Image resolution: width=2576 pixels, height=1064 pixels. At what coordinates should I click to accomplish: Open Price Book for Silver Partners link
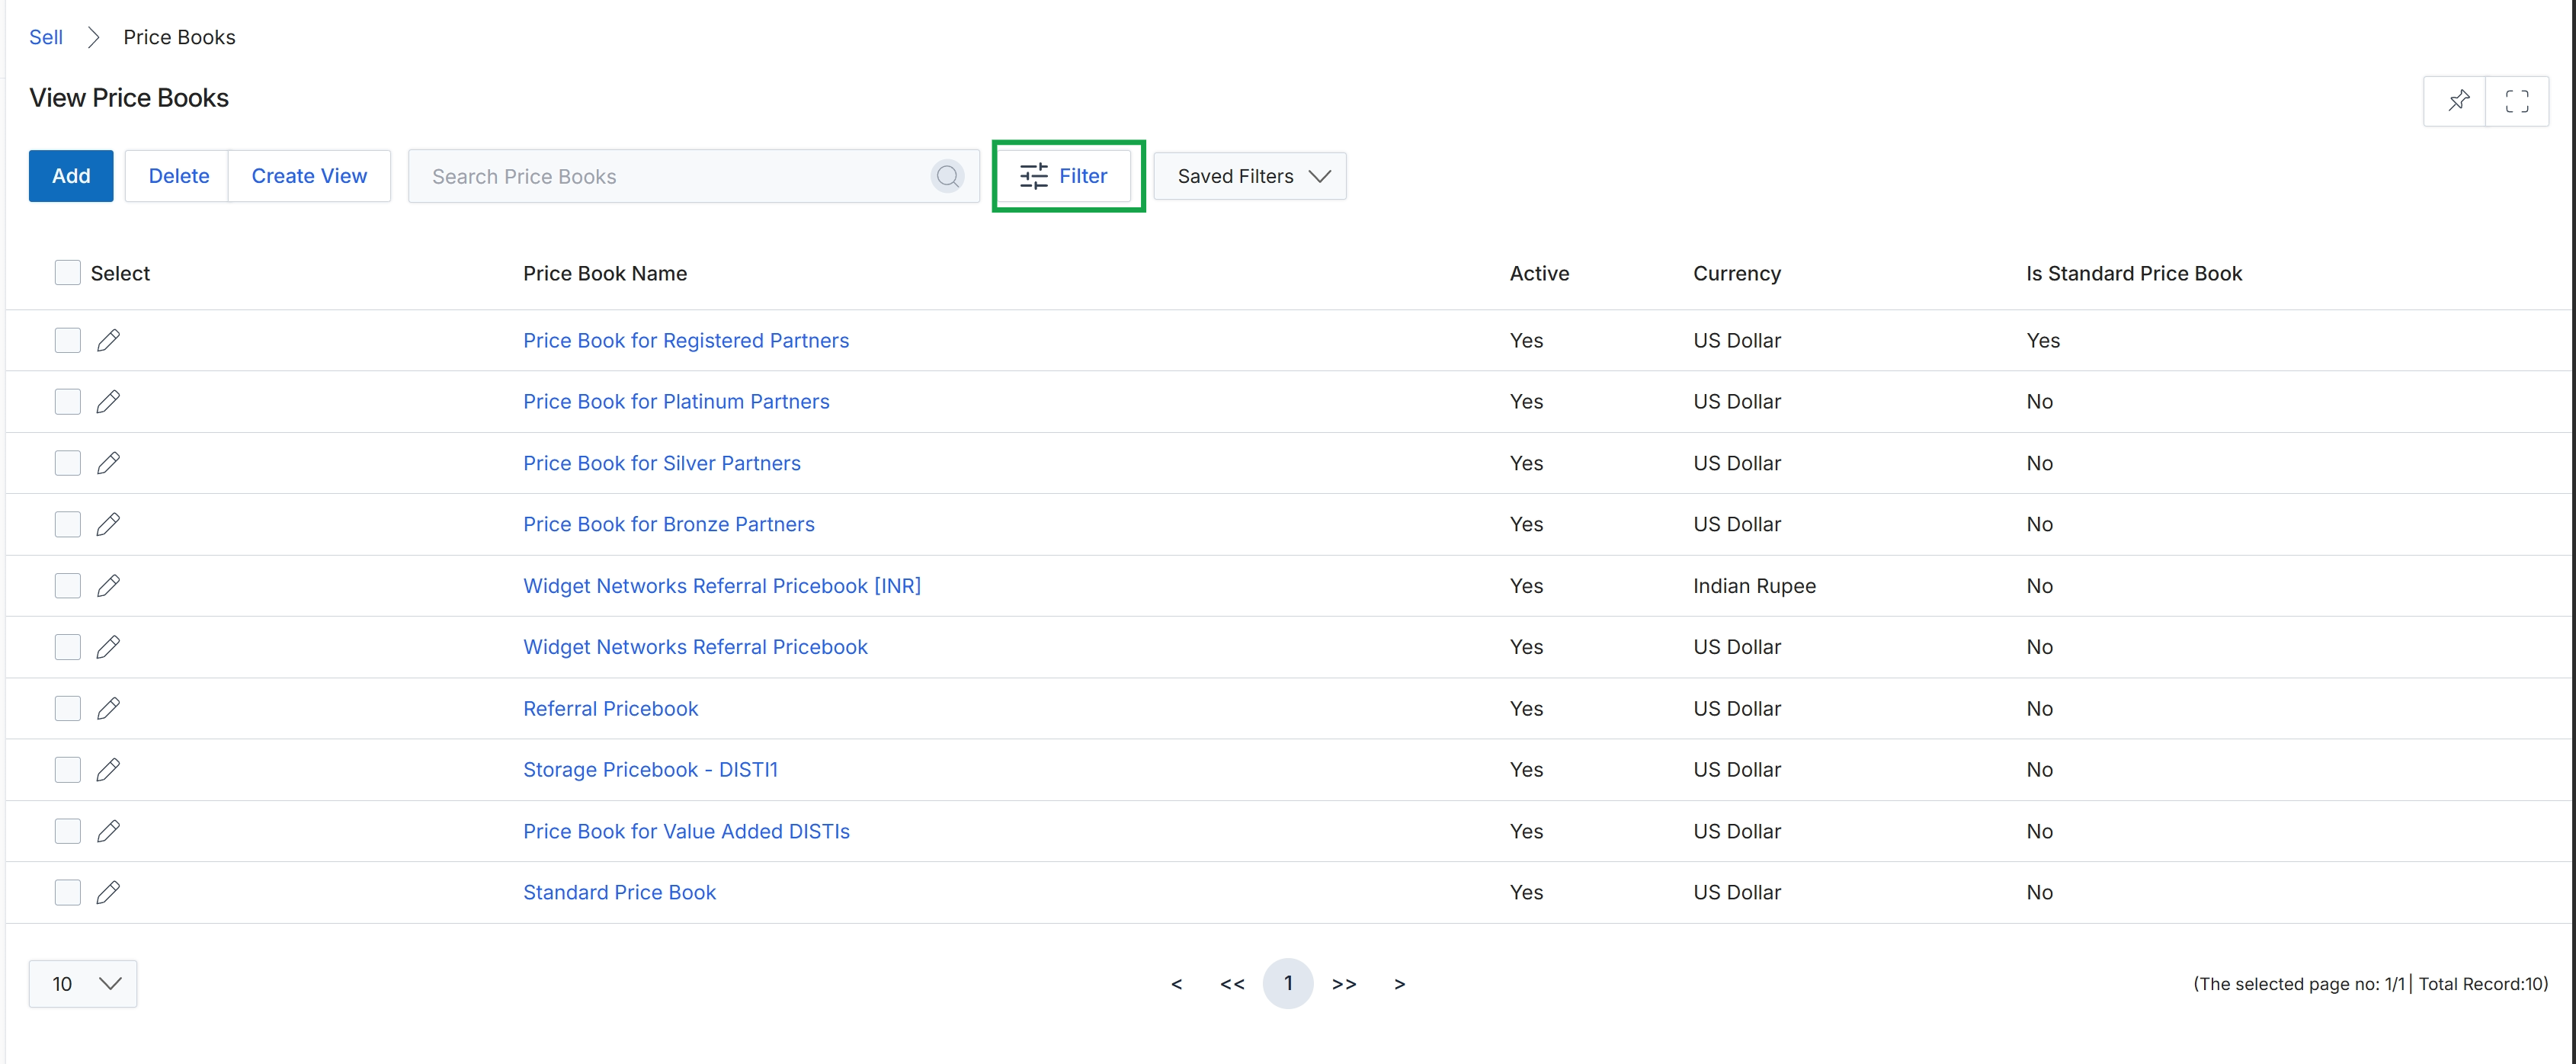pyautogui.click(x=662, y=463)
